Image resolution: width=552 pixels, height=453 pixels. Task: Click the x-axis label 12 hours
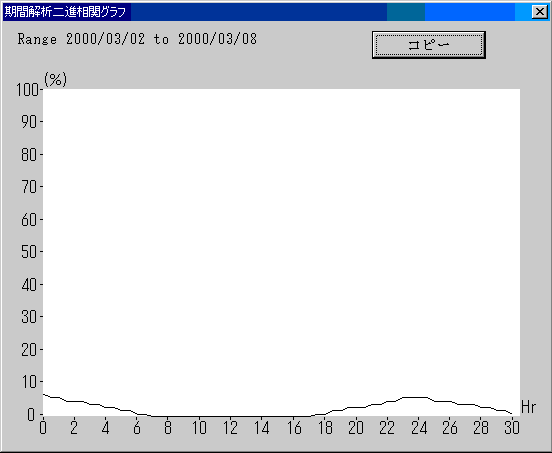pyautogui.click(x=230, y=428)
